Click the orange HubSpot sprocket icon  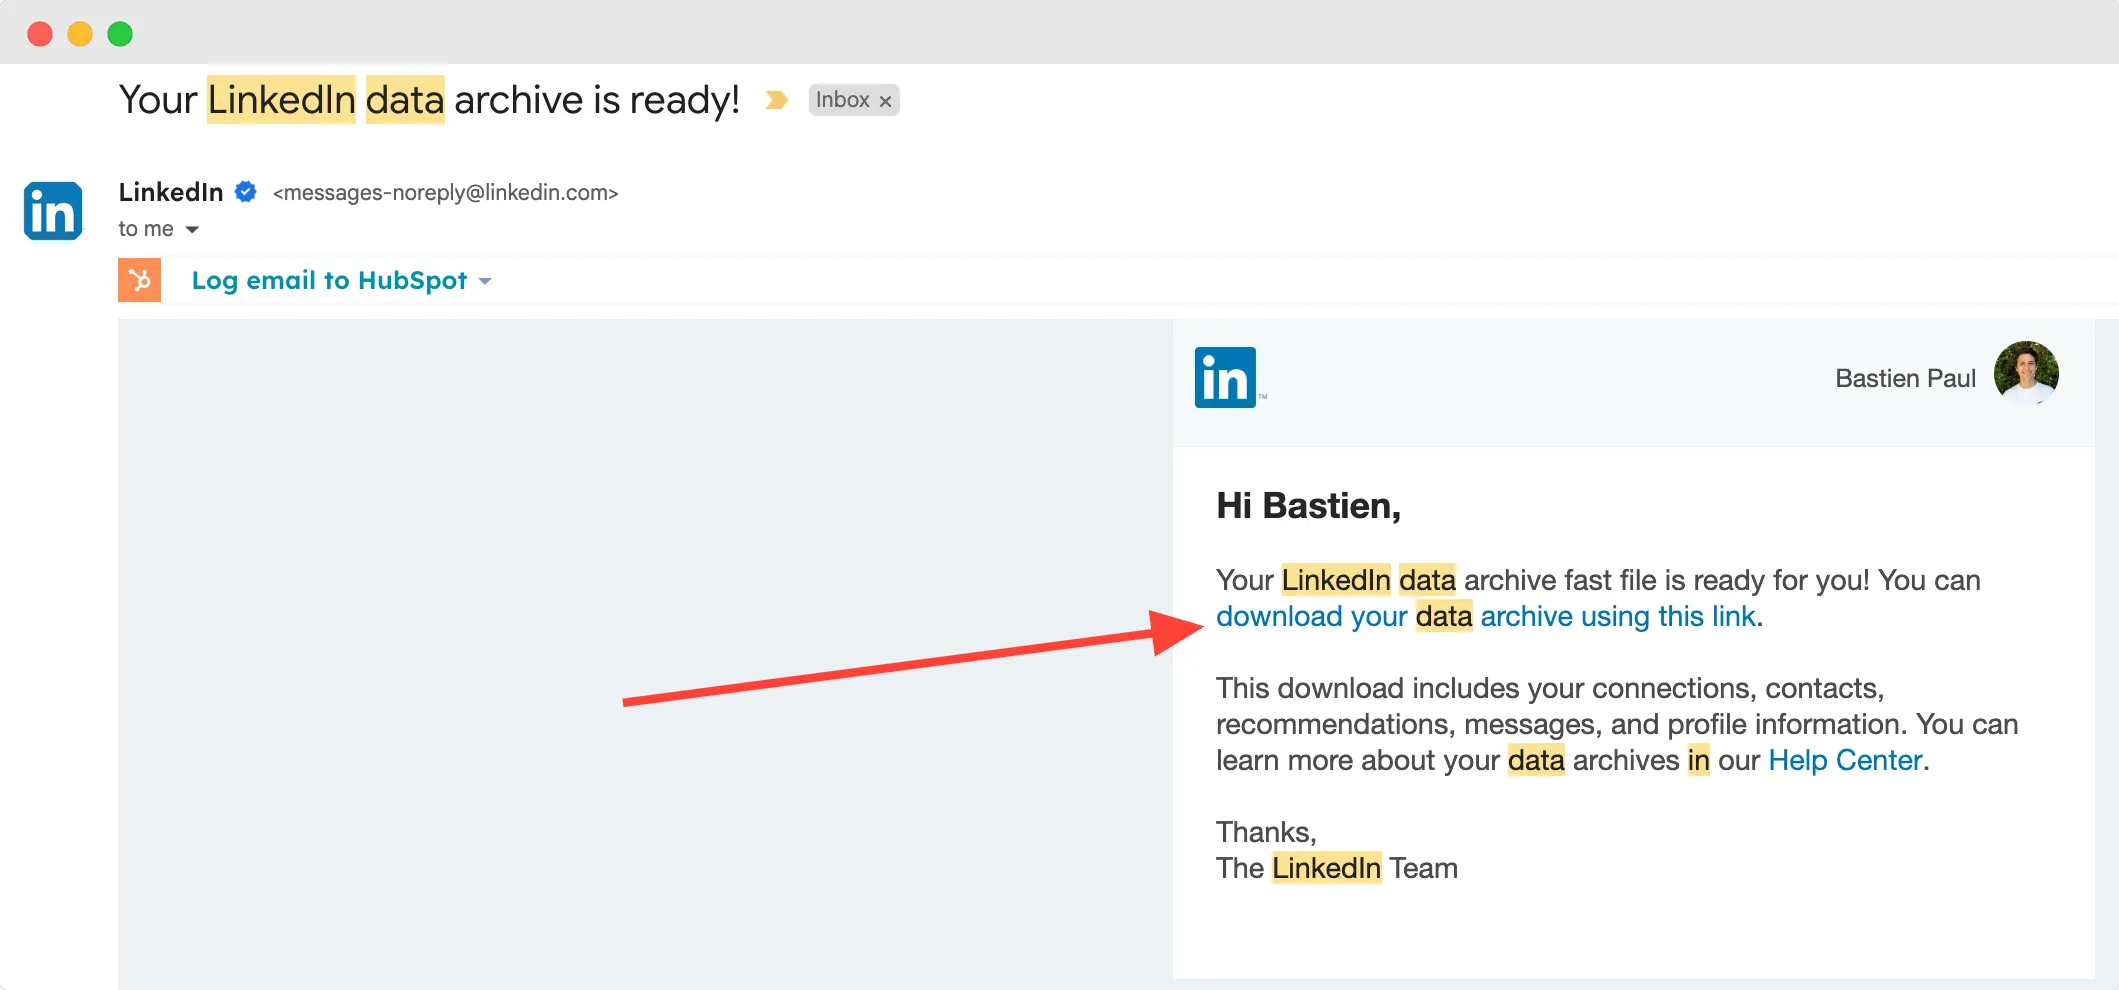click(140, 280)
